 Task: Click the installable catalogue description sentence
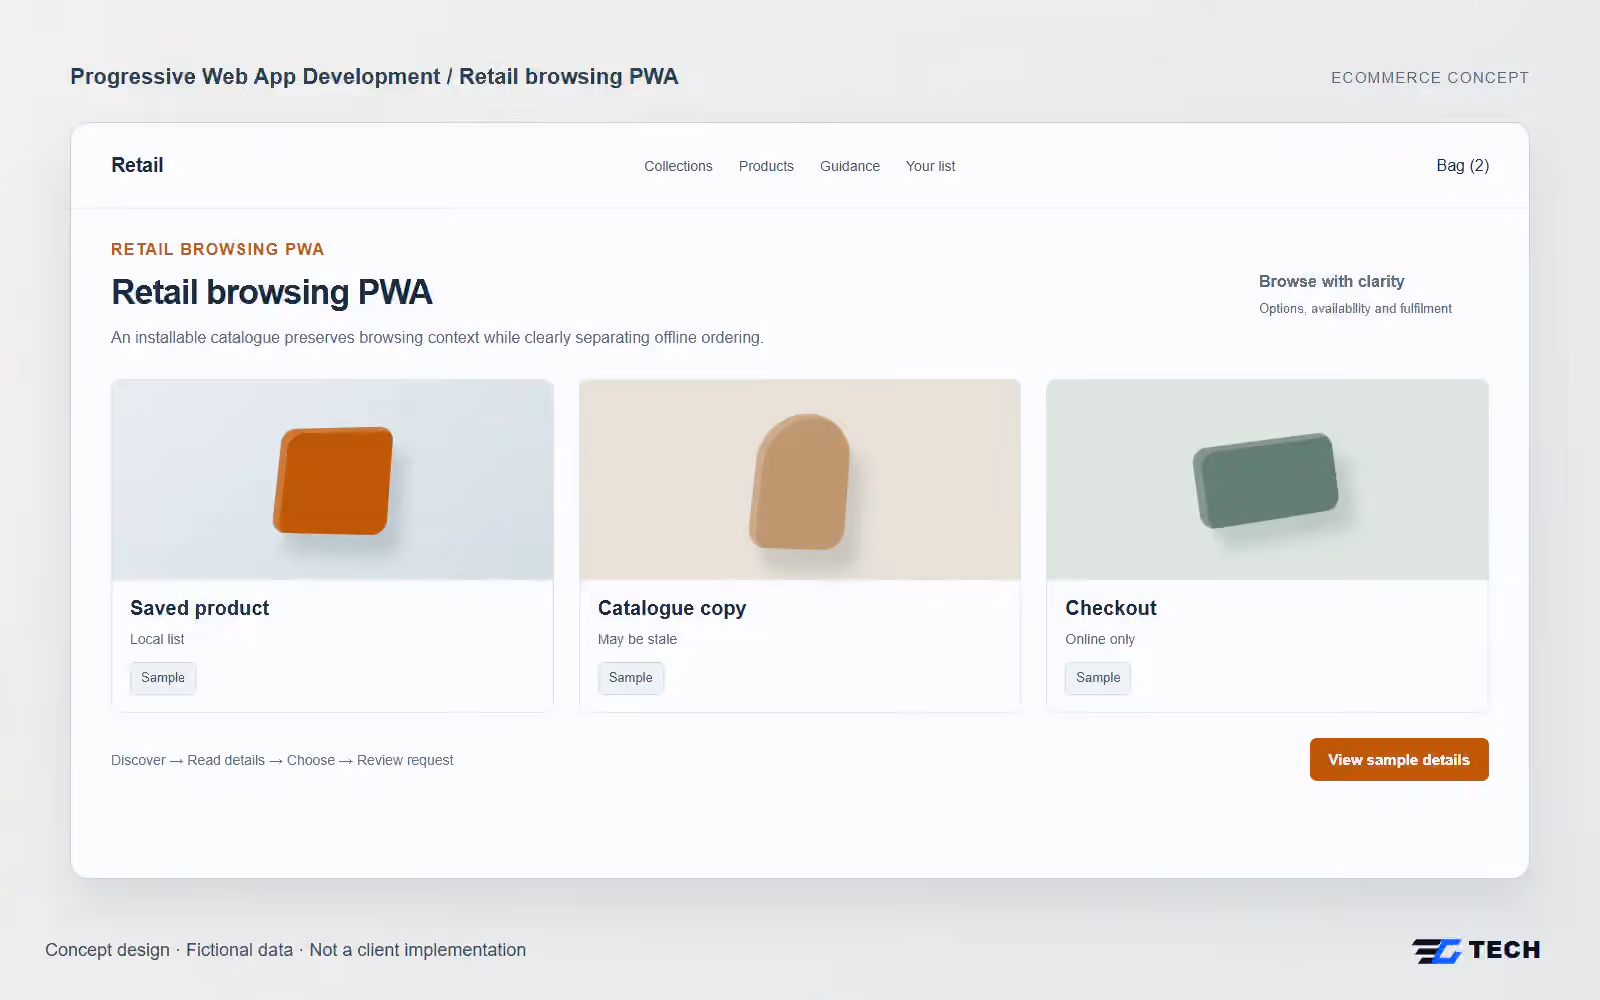pyautogui.click(x=437, y=338)
